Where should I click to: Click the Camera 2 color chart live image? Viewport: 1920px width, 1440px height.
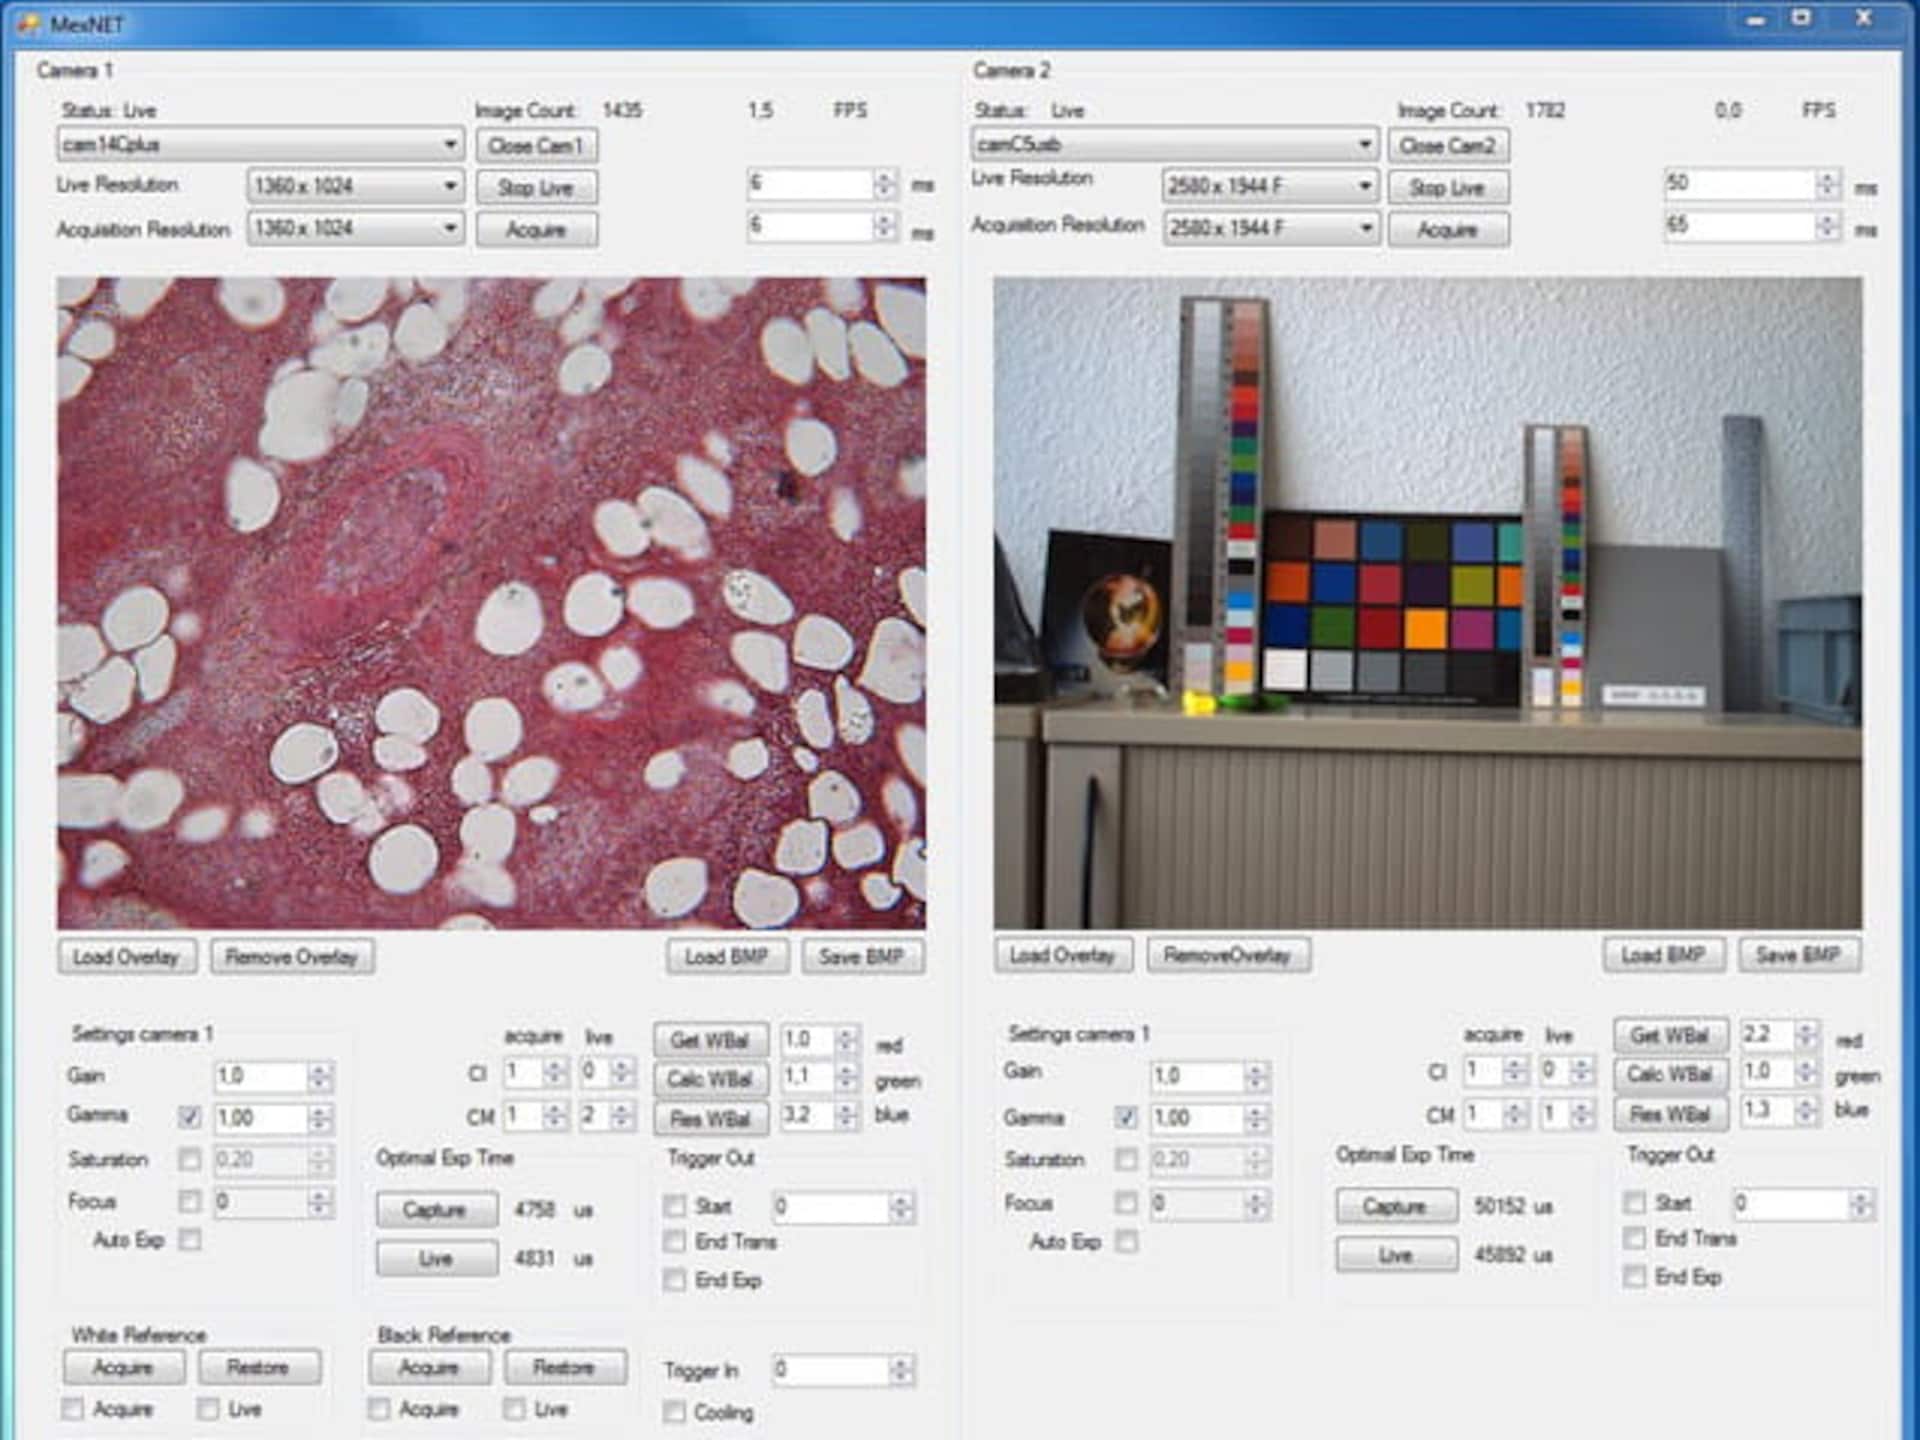tap(1428, 603)
